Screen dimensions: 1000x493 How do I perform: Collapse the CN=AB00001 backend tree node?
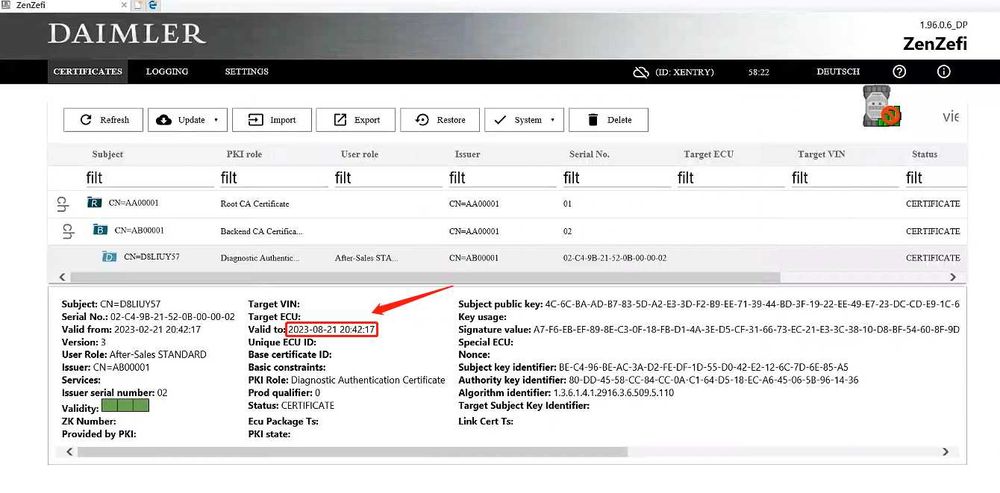click(68, 231)
